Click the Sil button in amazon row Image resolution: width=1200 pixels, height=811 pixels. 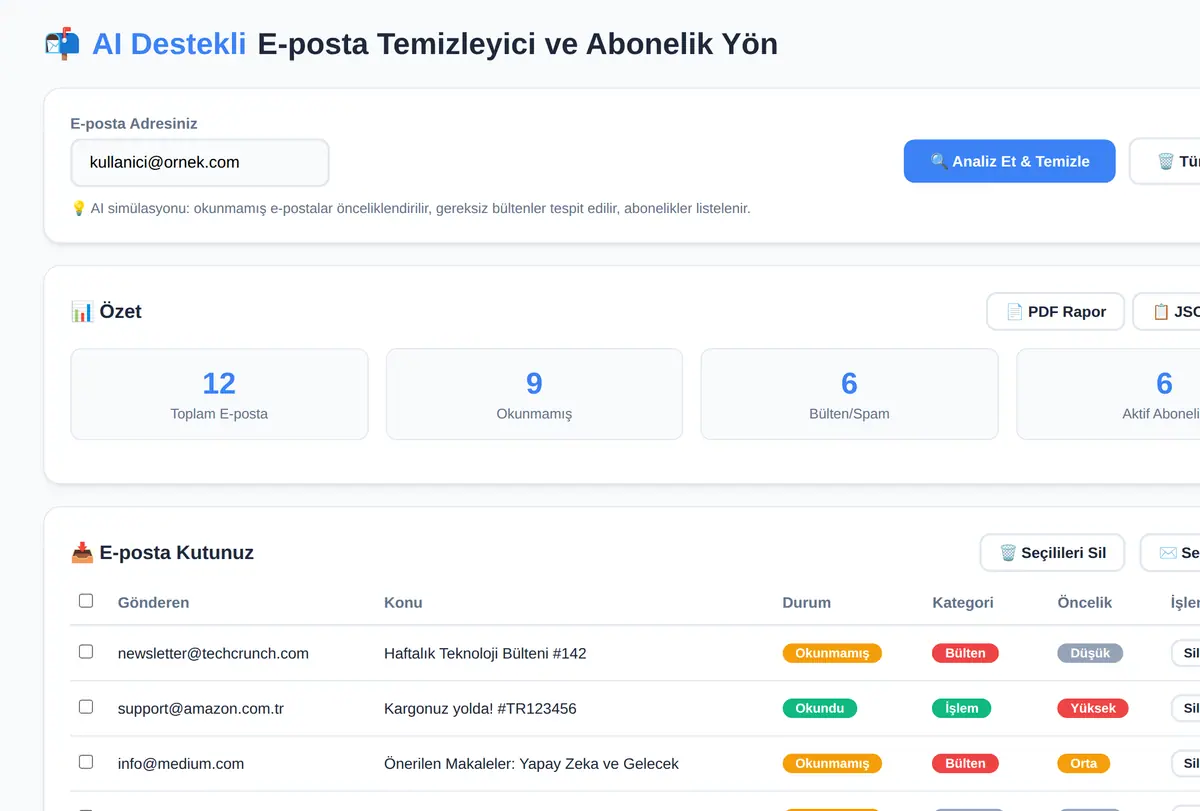tap(1187, 708)
